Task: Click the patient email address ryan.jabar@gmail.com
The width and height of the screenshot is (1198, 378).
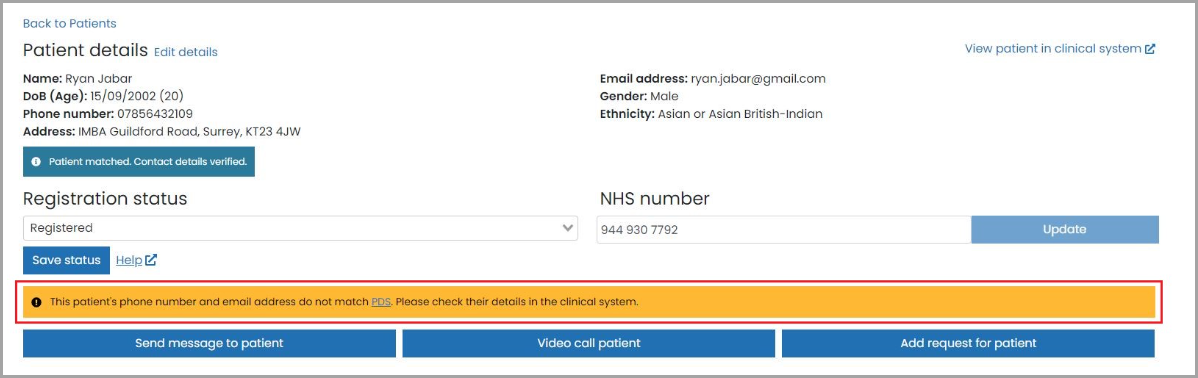Action: [x=758, y=79]
